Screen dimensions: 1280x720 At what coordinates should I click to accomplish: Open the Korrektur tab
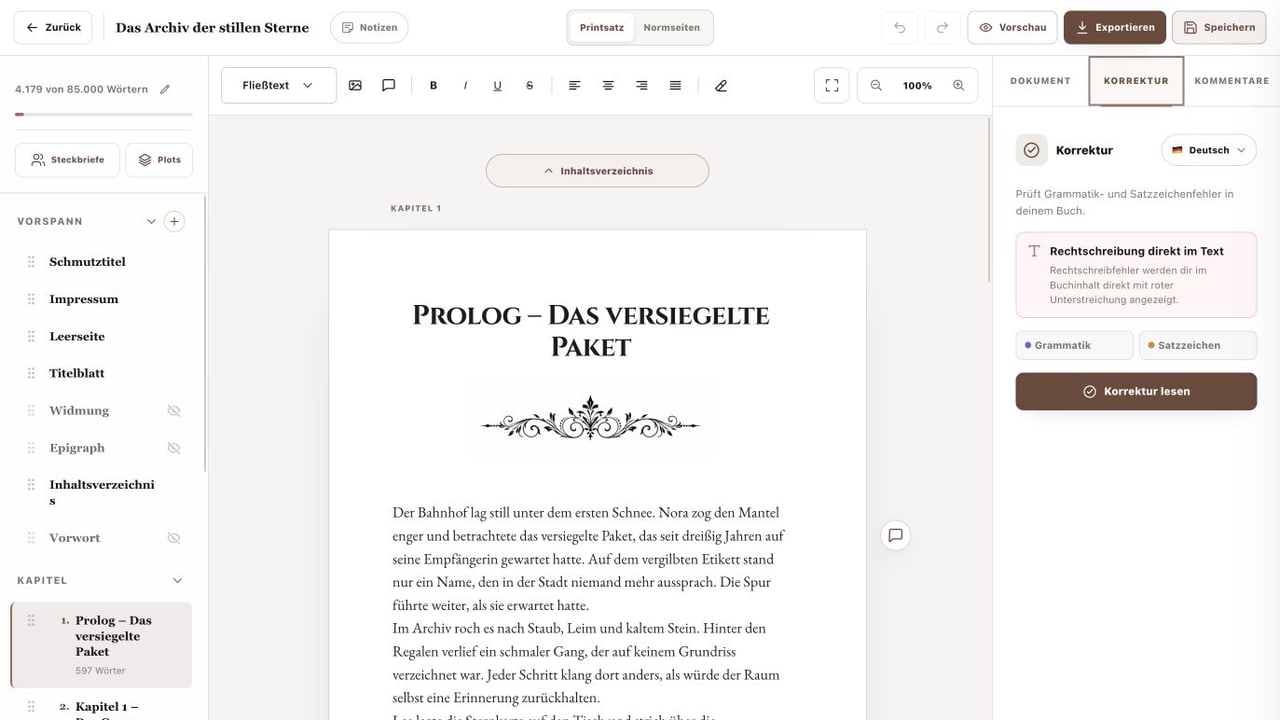[x=1136, y=81]
